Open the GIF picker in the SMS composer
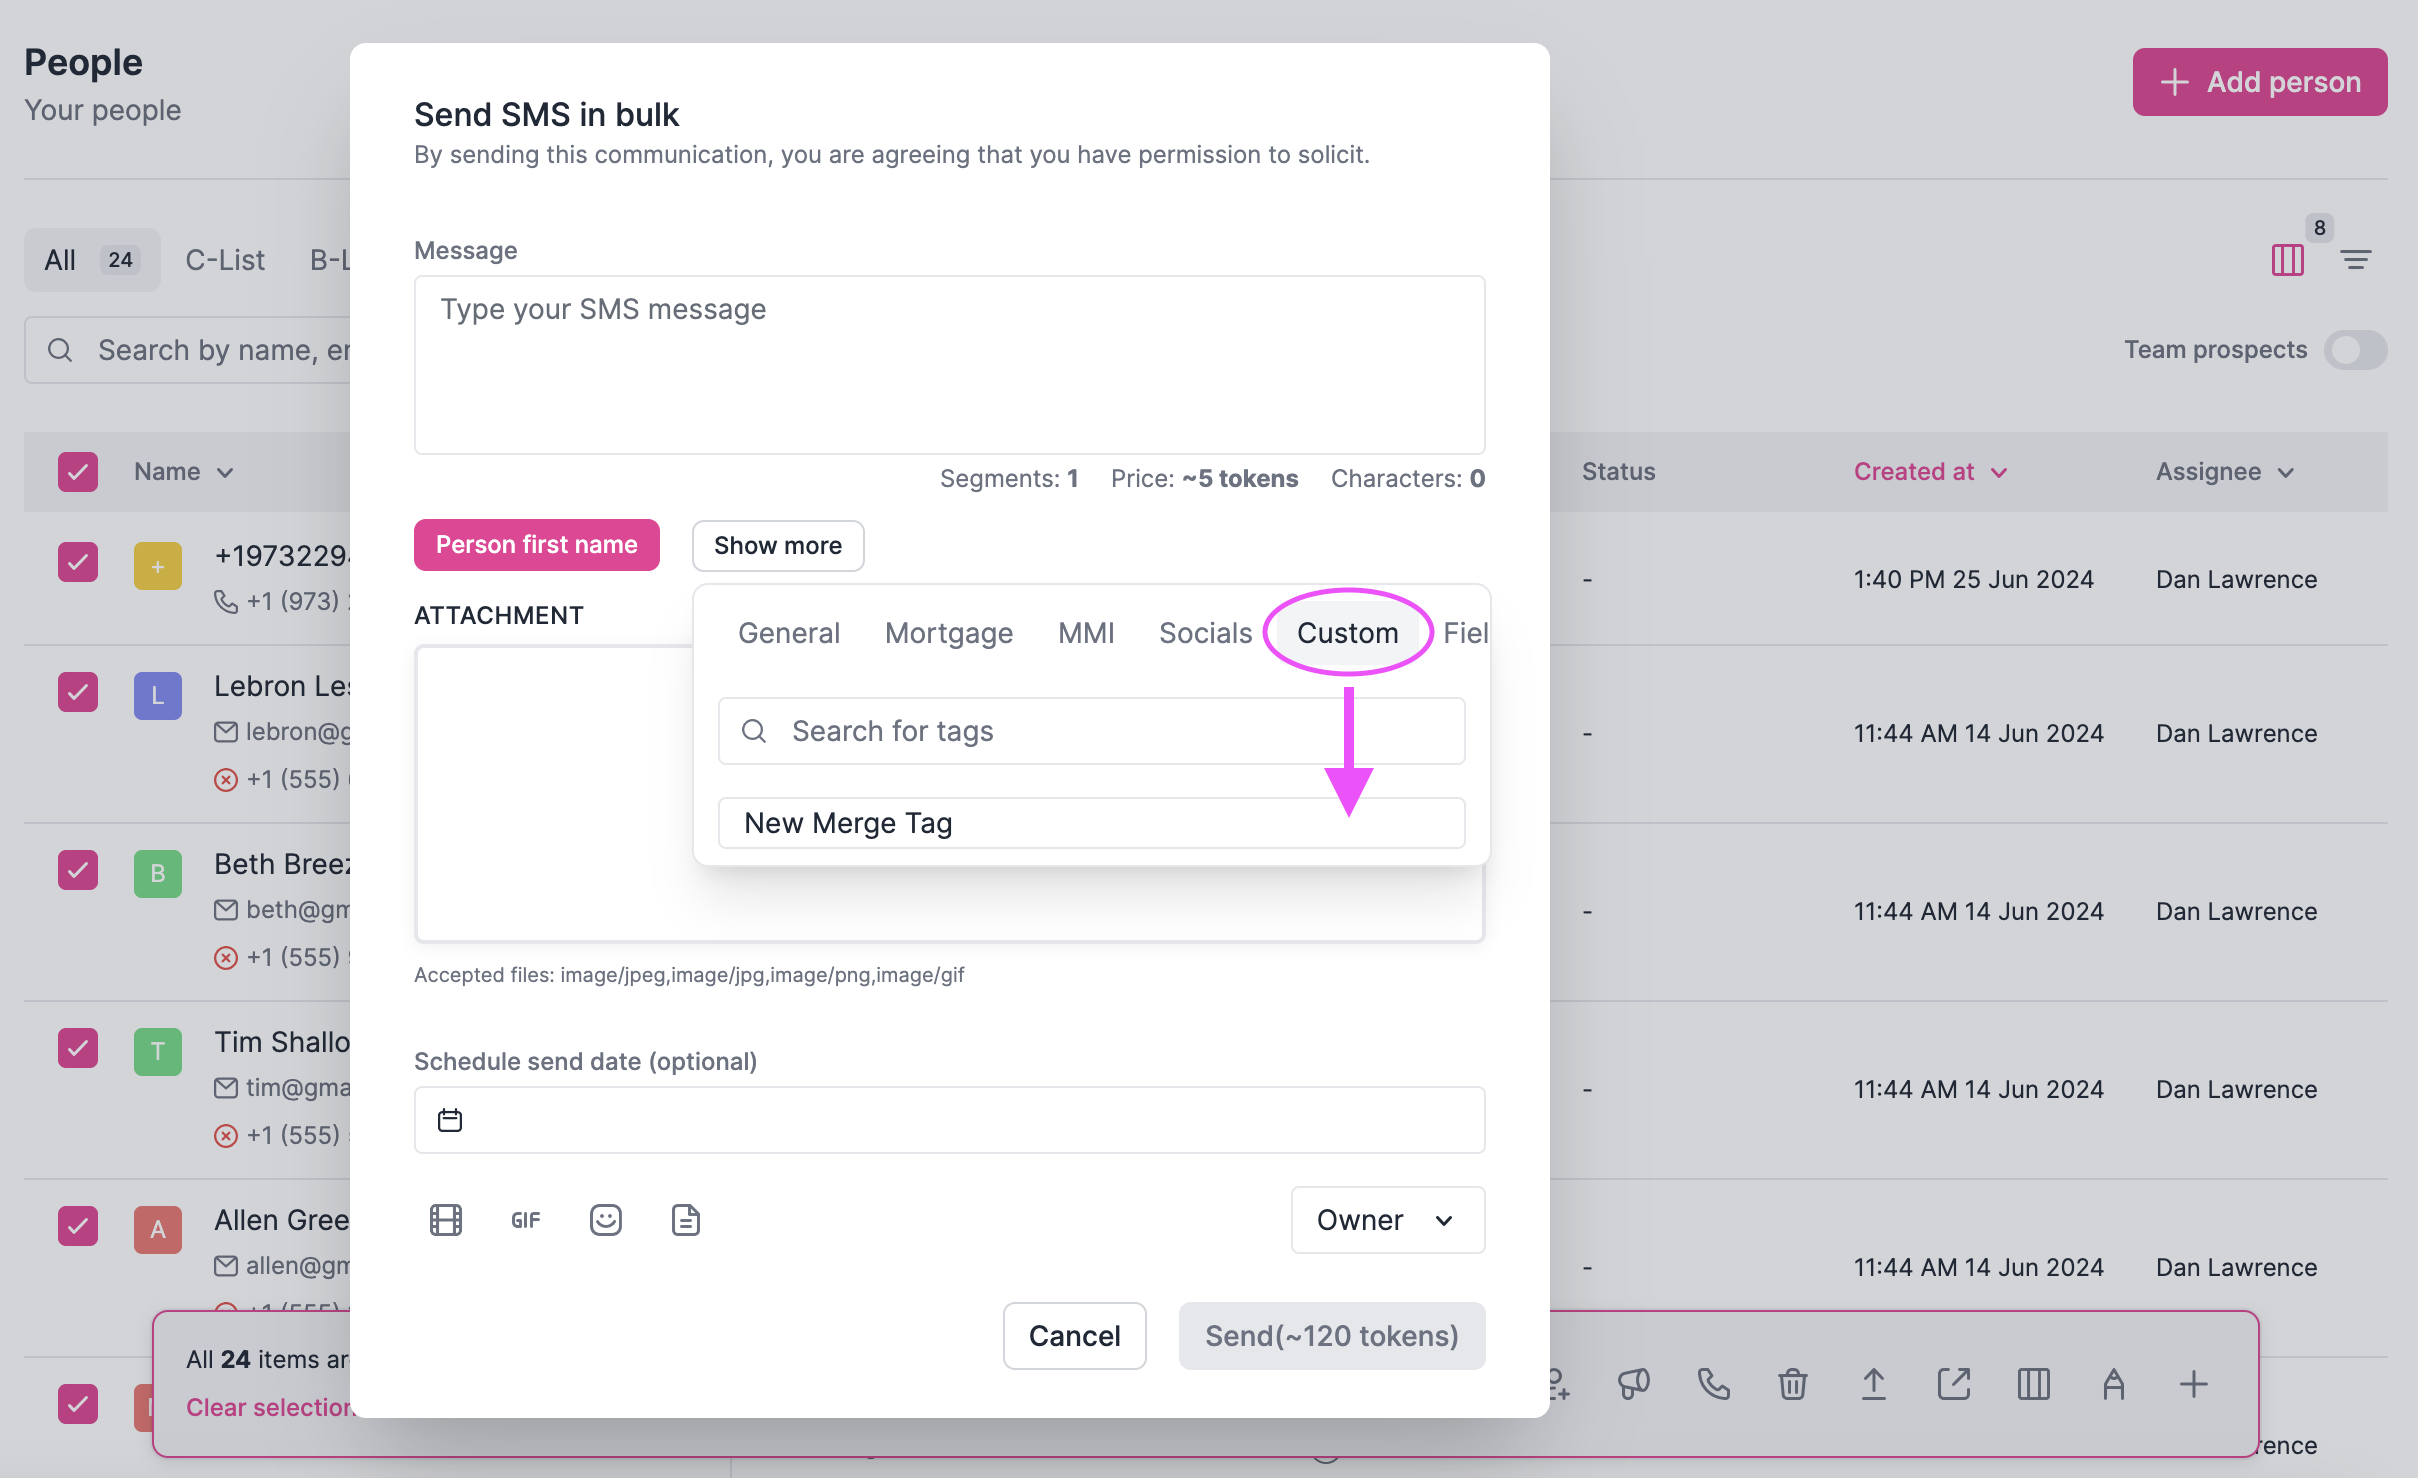Viewport: 2418px width, 1478px height. pyautogui.click(x=525, y=1219)
